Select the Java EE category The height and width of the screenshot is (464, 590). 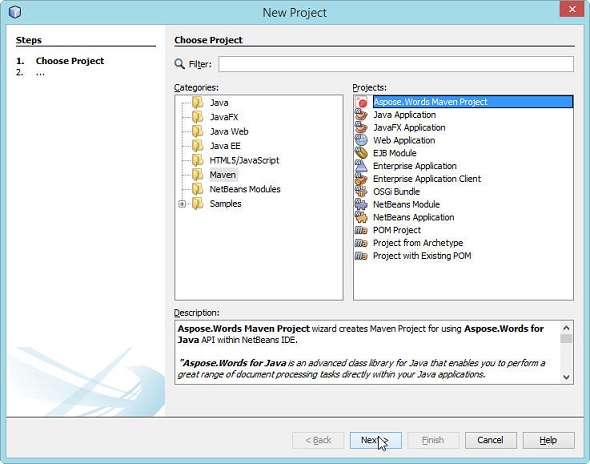pyautogui.click(x=225, y=146)
